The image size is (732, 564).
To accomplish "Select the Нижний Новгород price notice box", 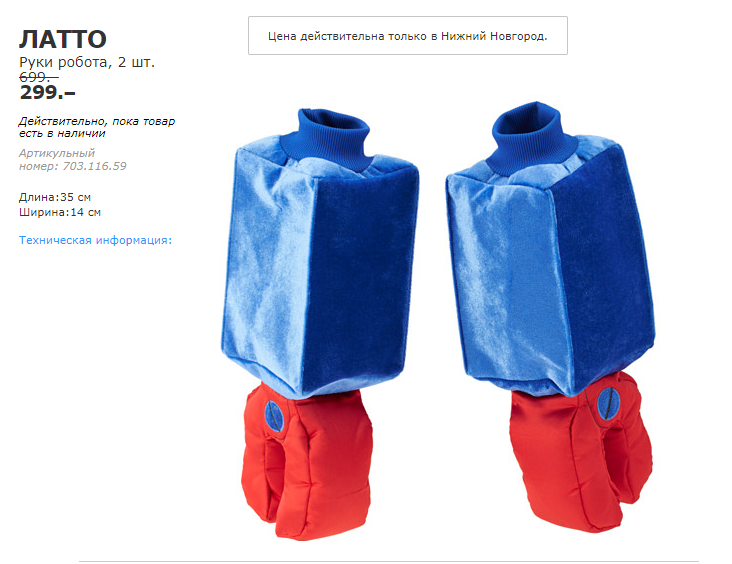I will point(408,36).
